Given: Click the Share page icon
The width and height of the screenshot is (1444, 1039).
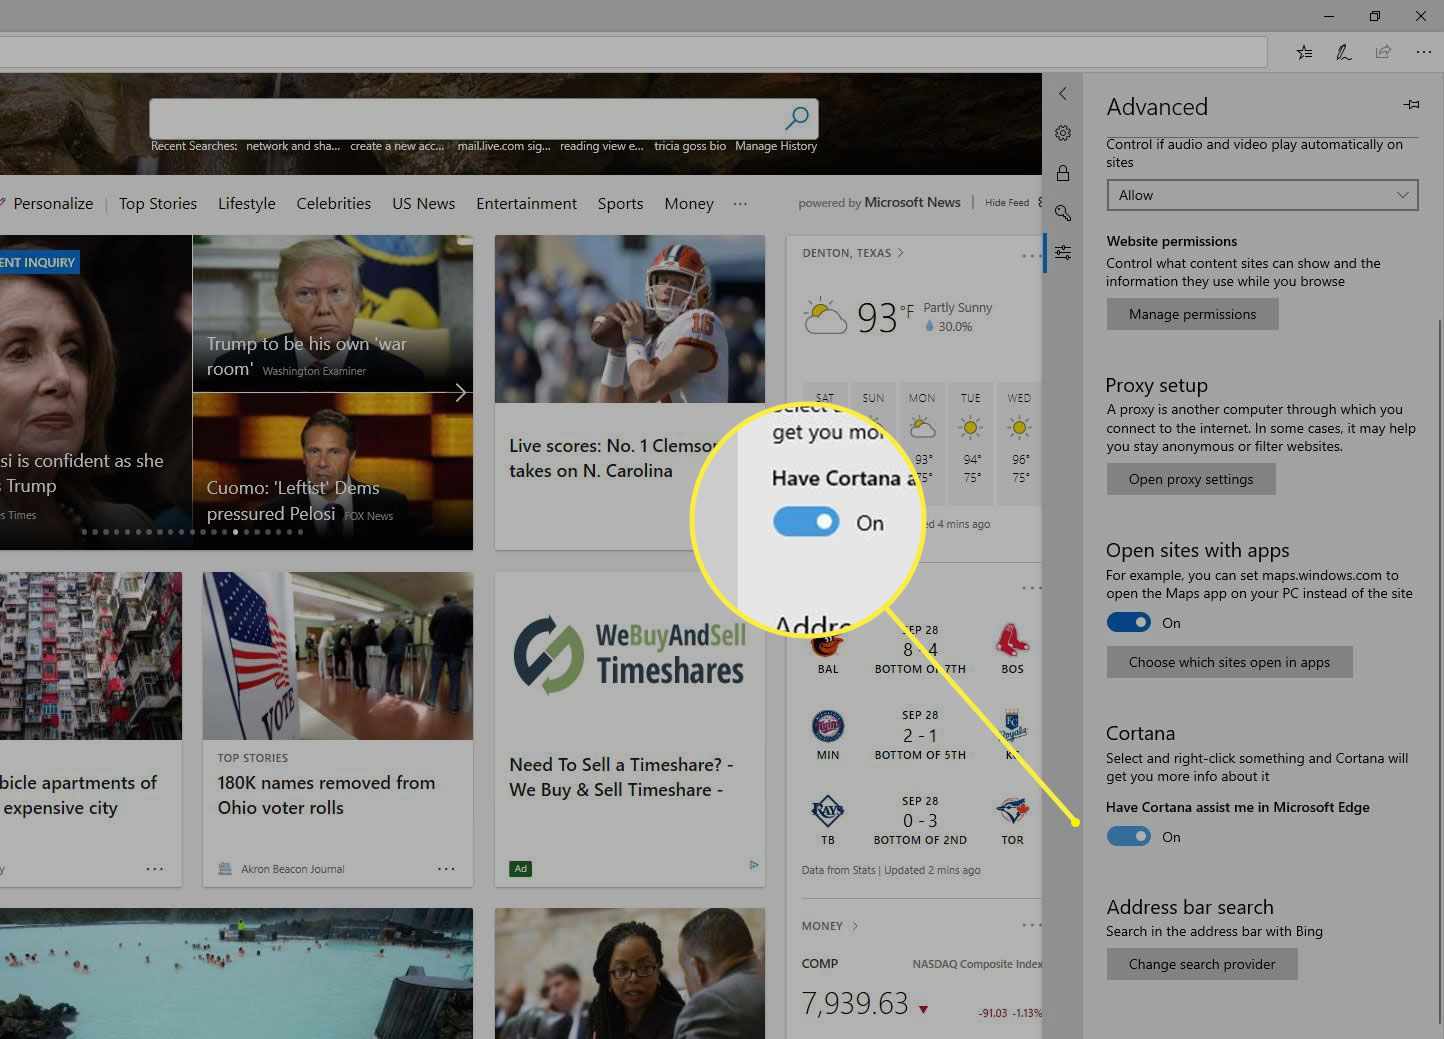Looking at the screenshot, I should coord(1383,52).
